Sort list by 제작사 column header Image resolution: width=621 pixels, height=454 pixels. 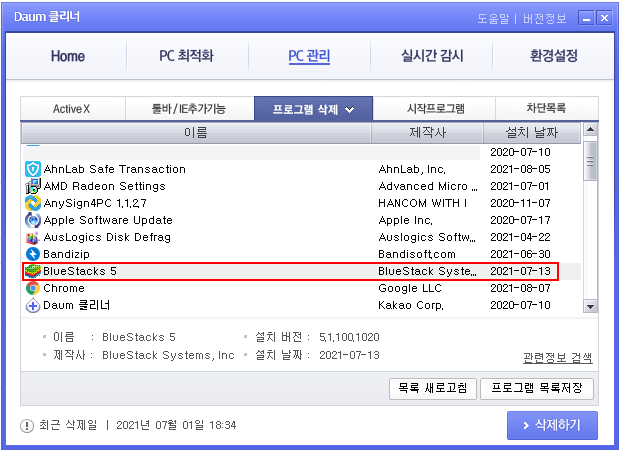[427, 132]
